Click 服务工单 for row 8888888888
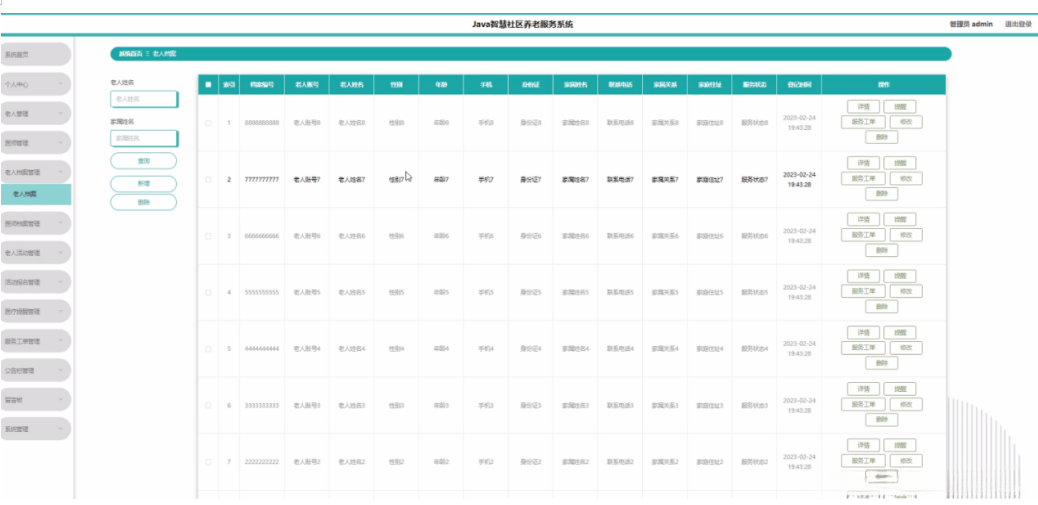Image resolution: width=1038 pixels, height=505 pixels. (863, 122)
